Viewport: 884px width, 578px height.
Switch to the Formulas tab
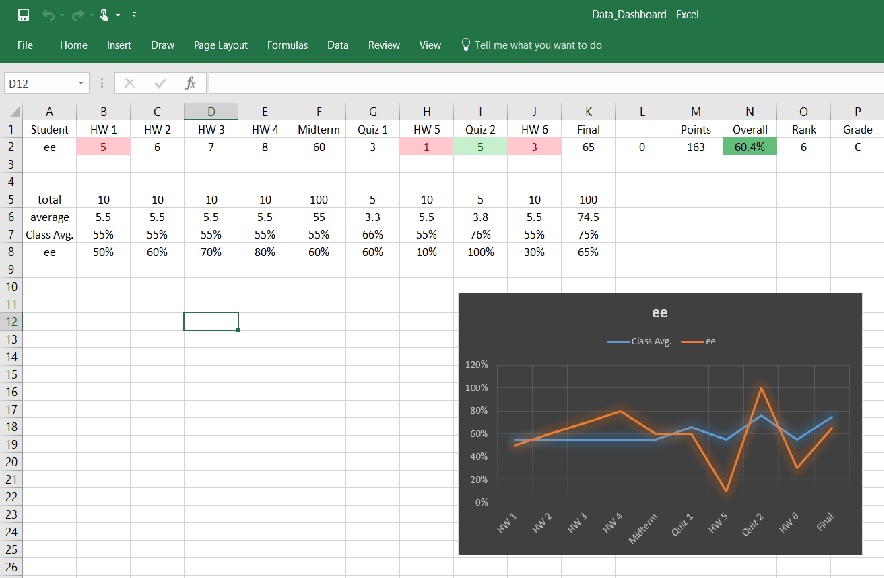(287, 45)
